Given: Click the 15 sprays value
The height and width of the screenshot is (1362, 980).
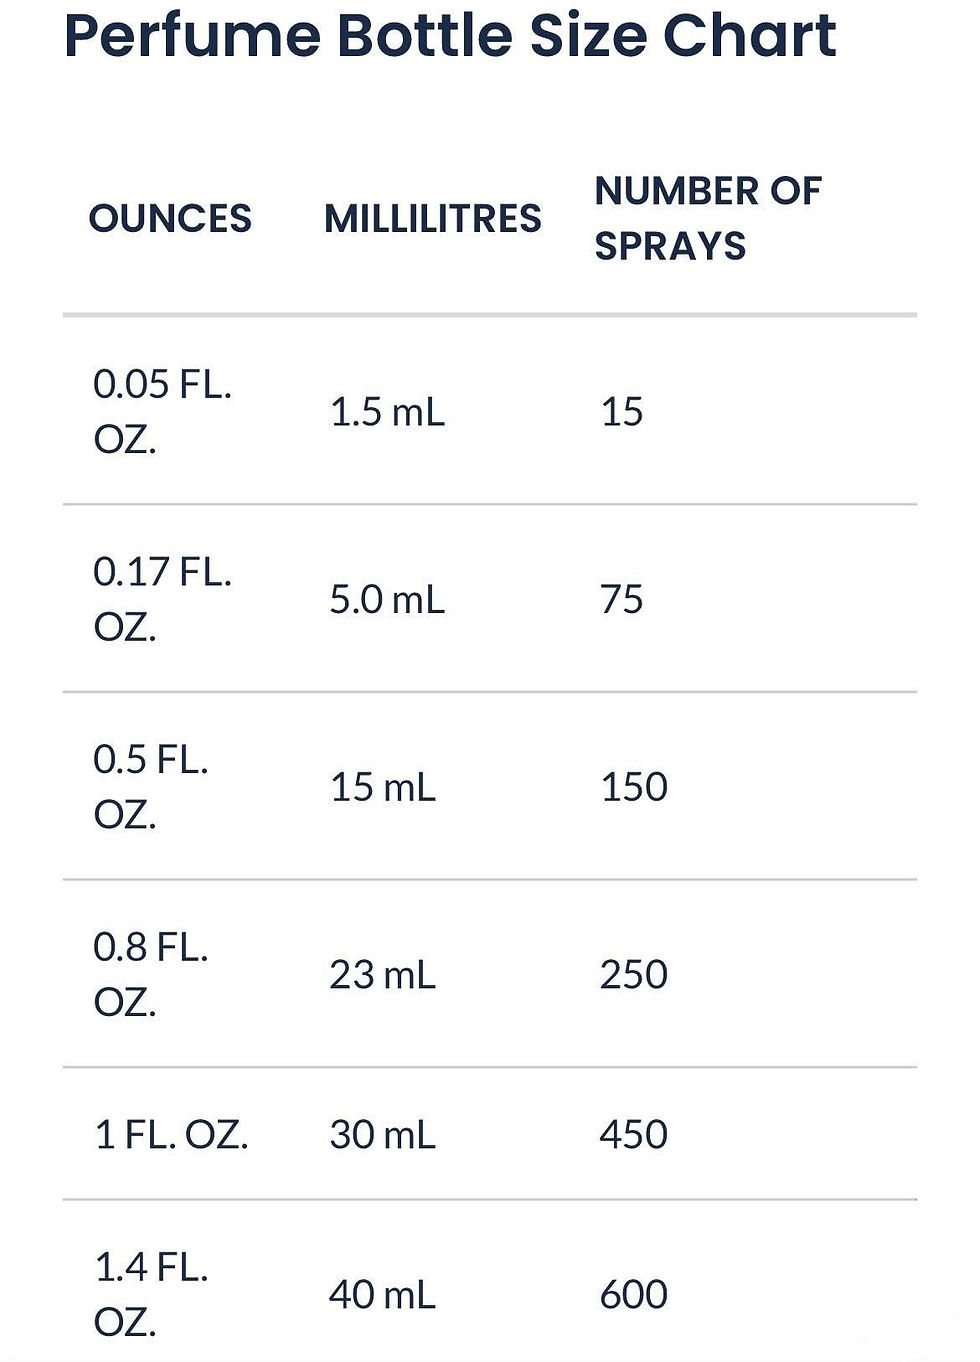Looking at the screenshot, I should click(x=621, y=412).
